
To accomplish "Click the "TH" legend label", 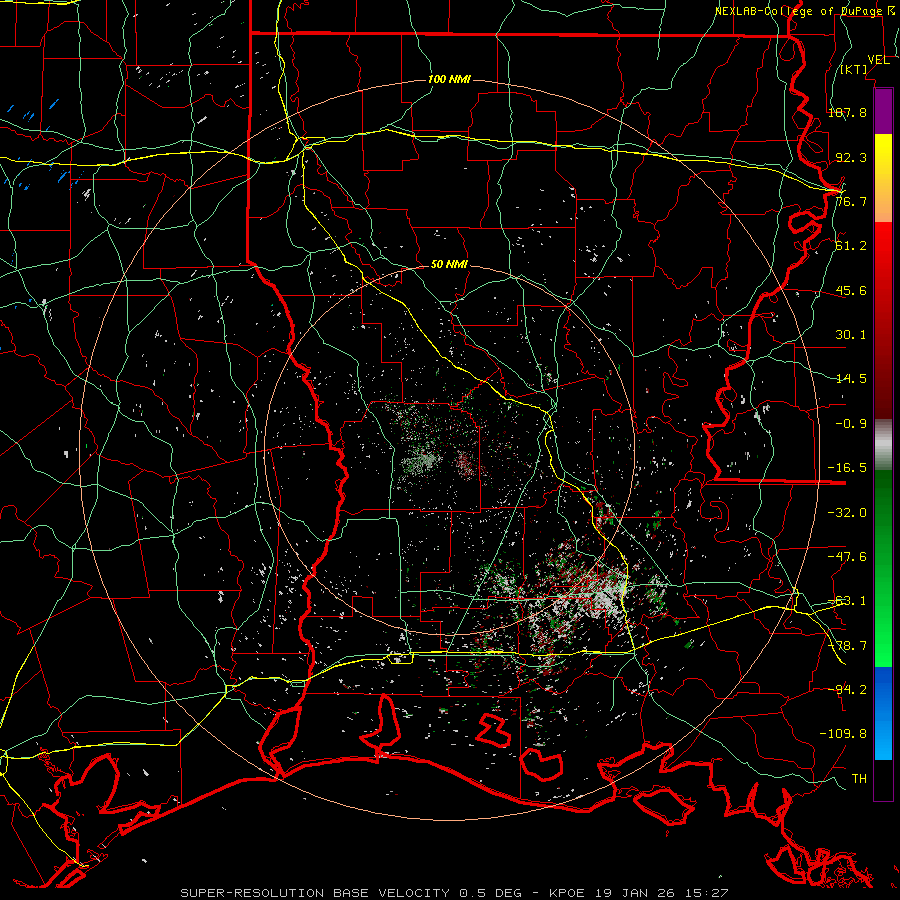I will 859,779.
